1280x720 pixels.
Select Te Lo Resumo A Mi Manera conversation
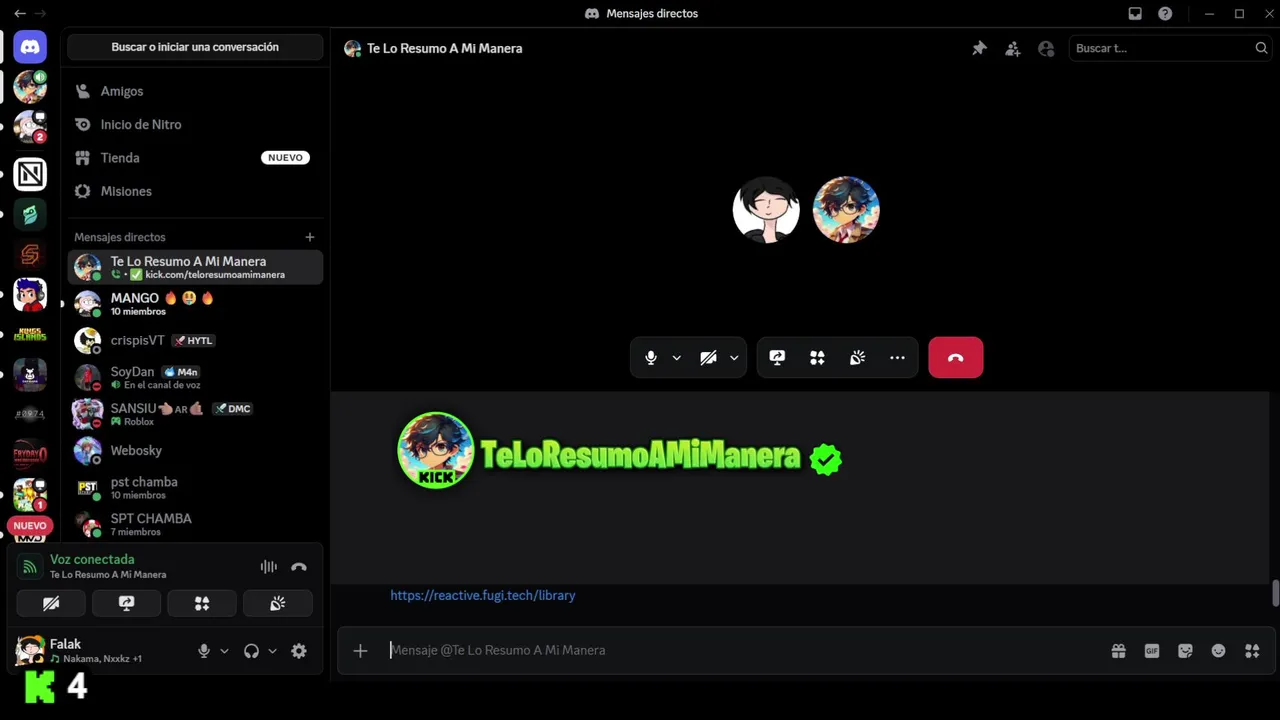point(195,267)
